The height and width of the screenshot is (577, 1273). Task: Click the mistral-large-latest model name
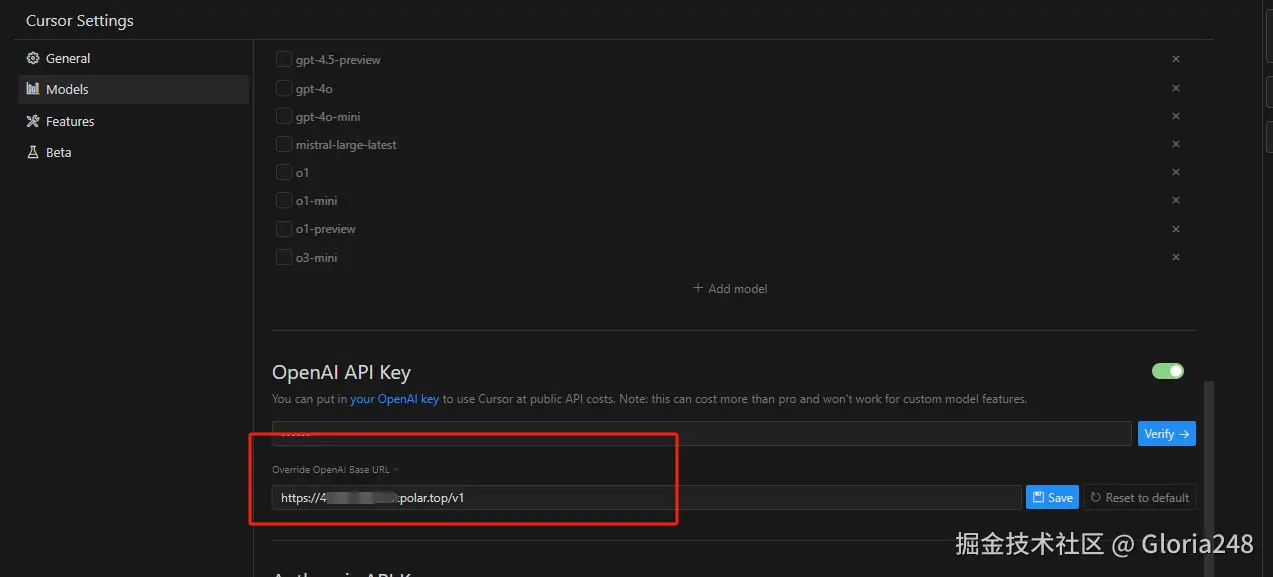[346, 145]
